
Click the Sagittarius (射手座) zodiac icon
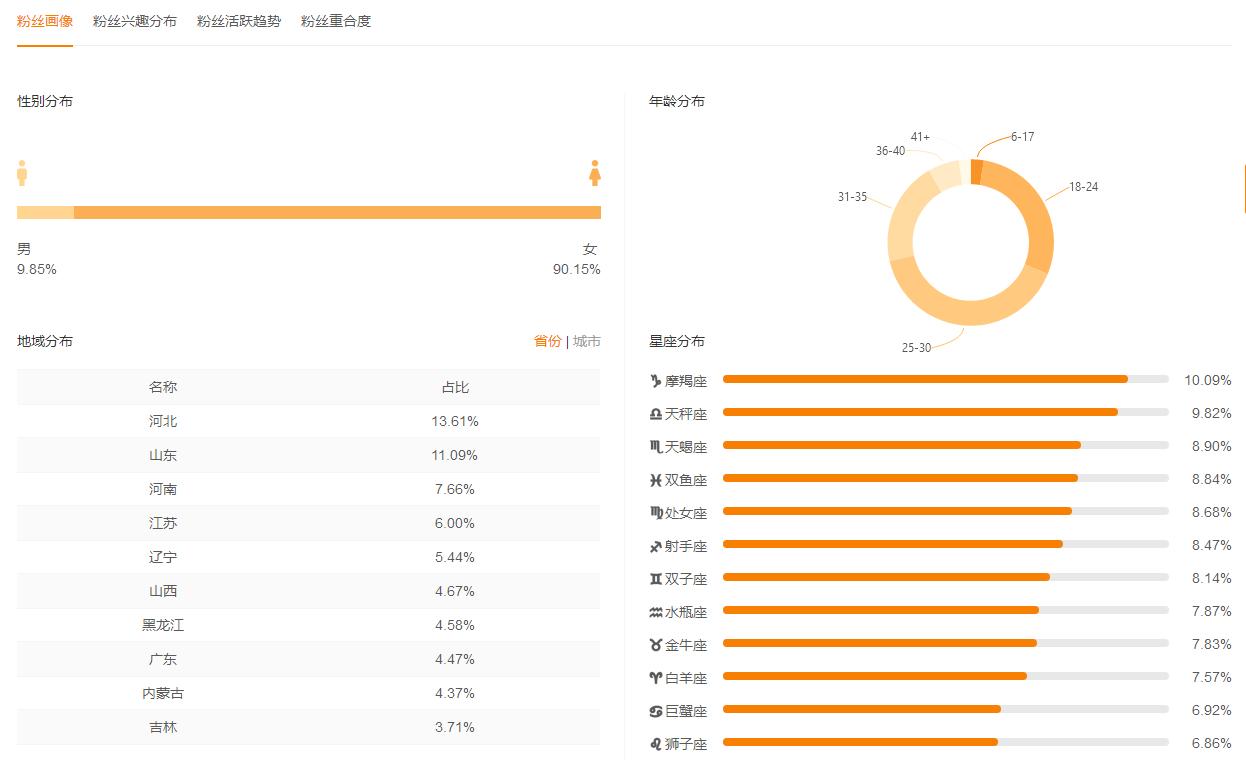656,546
